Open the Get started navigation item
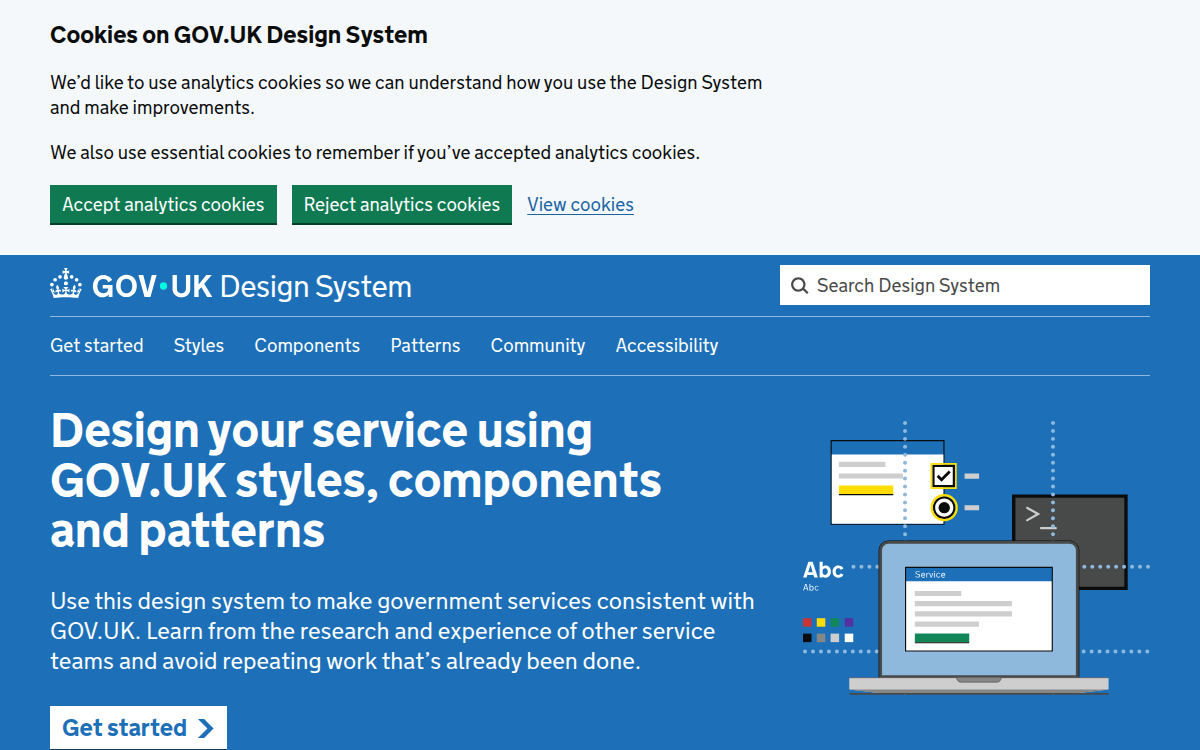Screen dimensions: 1200x750 97,345
